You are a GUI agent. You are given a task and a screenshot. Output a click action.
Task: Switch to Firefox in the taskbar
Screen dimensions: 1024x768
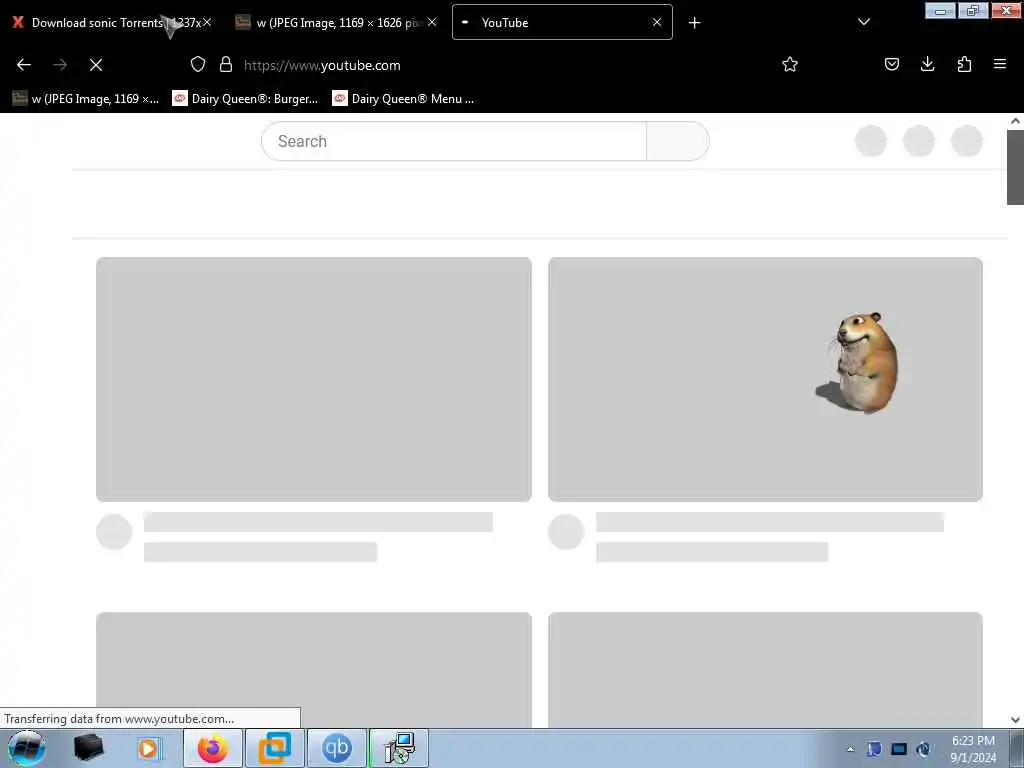pyautogui.click(x=213, y=748)
